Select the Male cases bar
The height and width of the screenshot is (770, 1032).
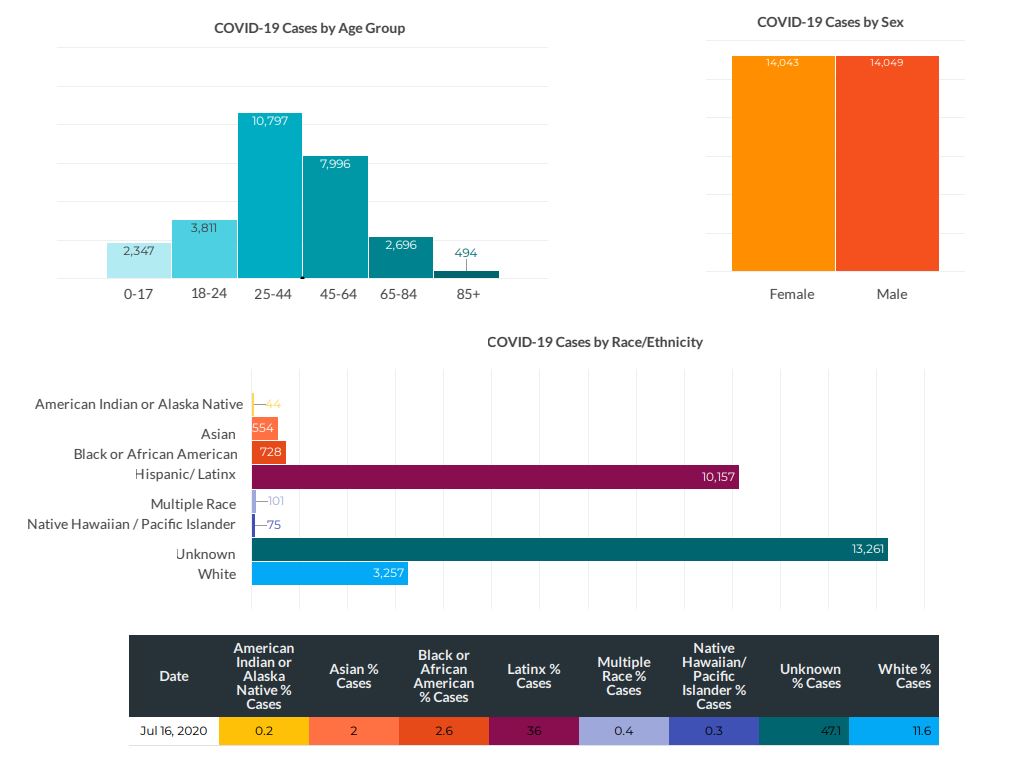(887, 163)
